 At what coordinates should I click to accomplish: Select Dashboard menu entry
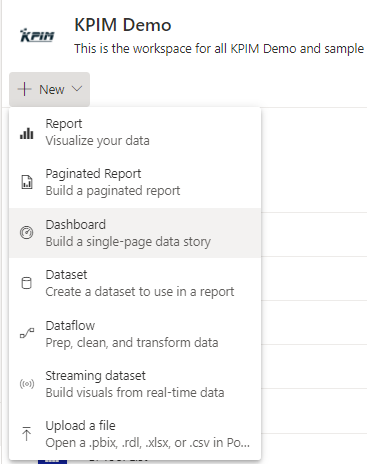135,233
